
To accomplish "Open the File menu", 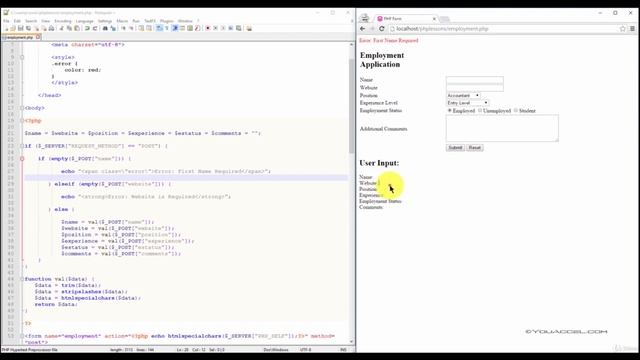I will click(6, 21).
